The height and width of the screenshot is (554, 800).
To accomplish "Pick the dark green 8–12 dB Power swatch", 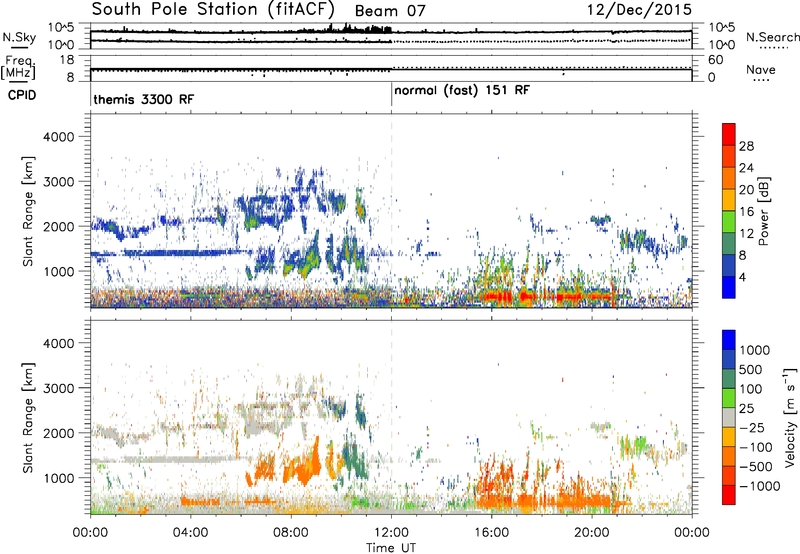I will tap(729, 244).
